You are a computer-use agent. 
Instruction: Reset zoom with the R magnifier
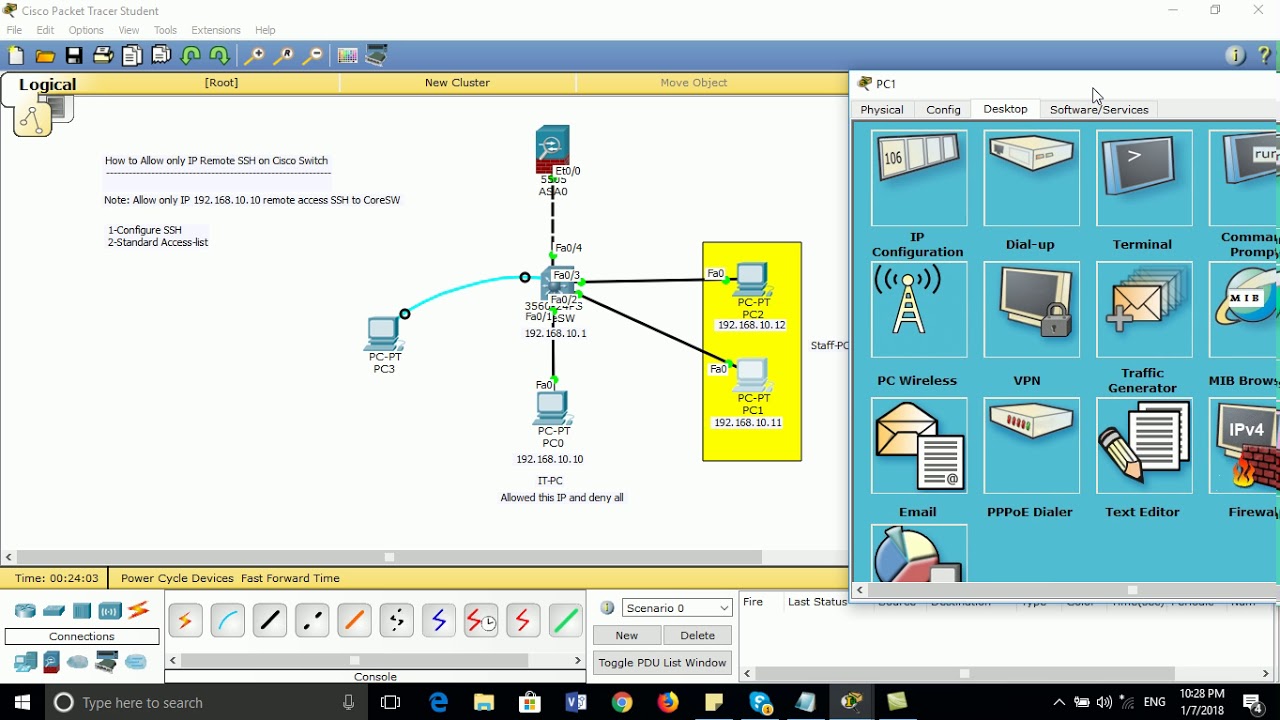(x=284, y=56)
